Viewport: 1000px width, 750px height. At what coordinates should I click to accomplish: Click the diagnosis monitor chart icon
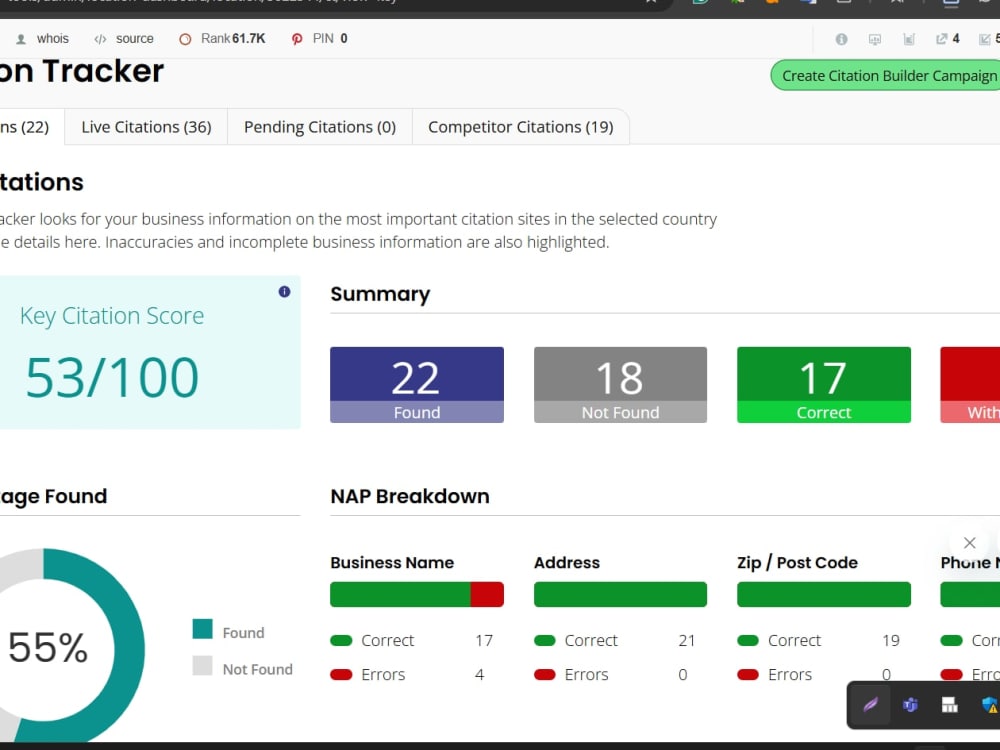coord(875,39)
